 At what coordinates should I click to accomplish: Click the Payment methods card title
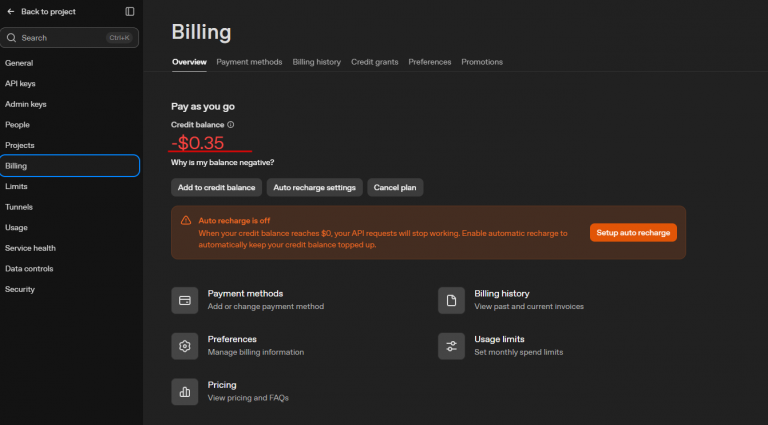coord(245,294)
